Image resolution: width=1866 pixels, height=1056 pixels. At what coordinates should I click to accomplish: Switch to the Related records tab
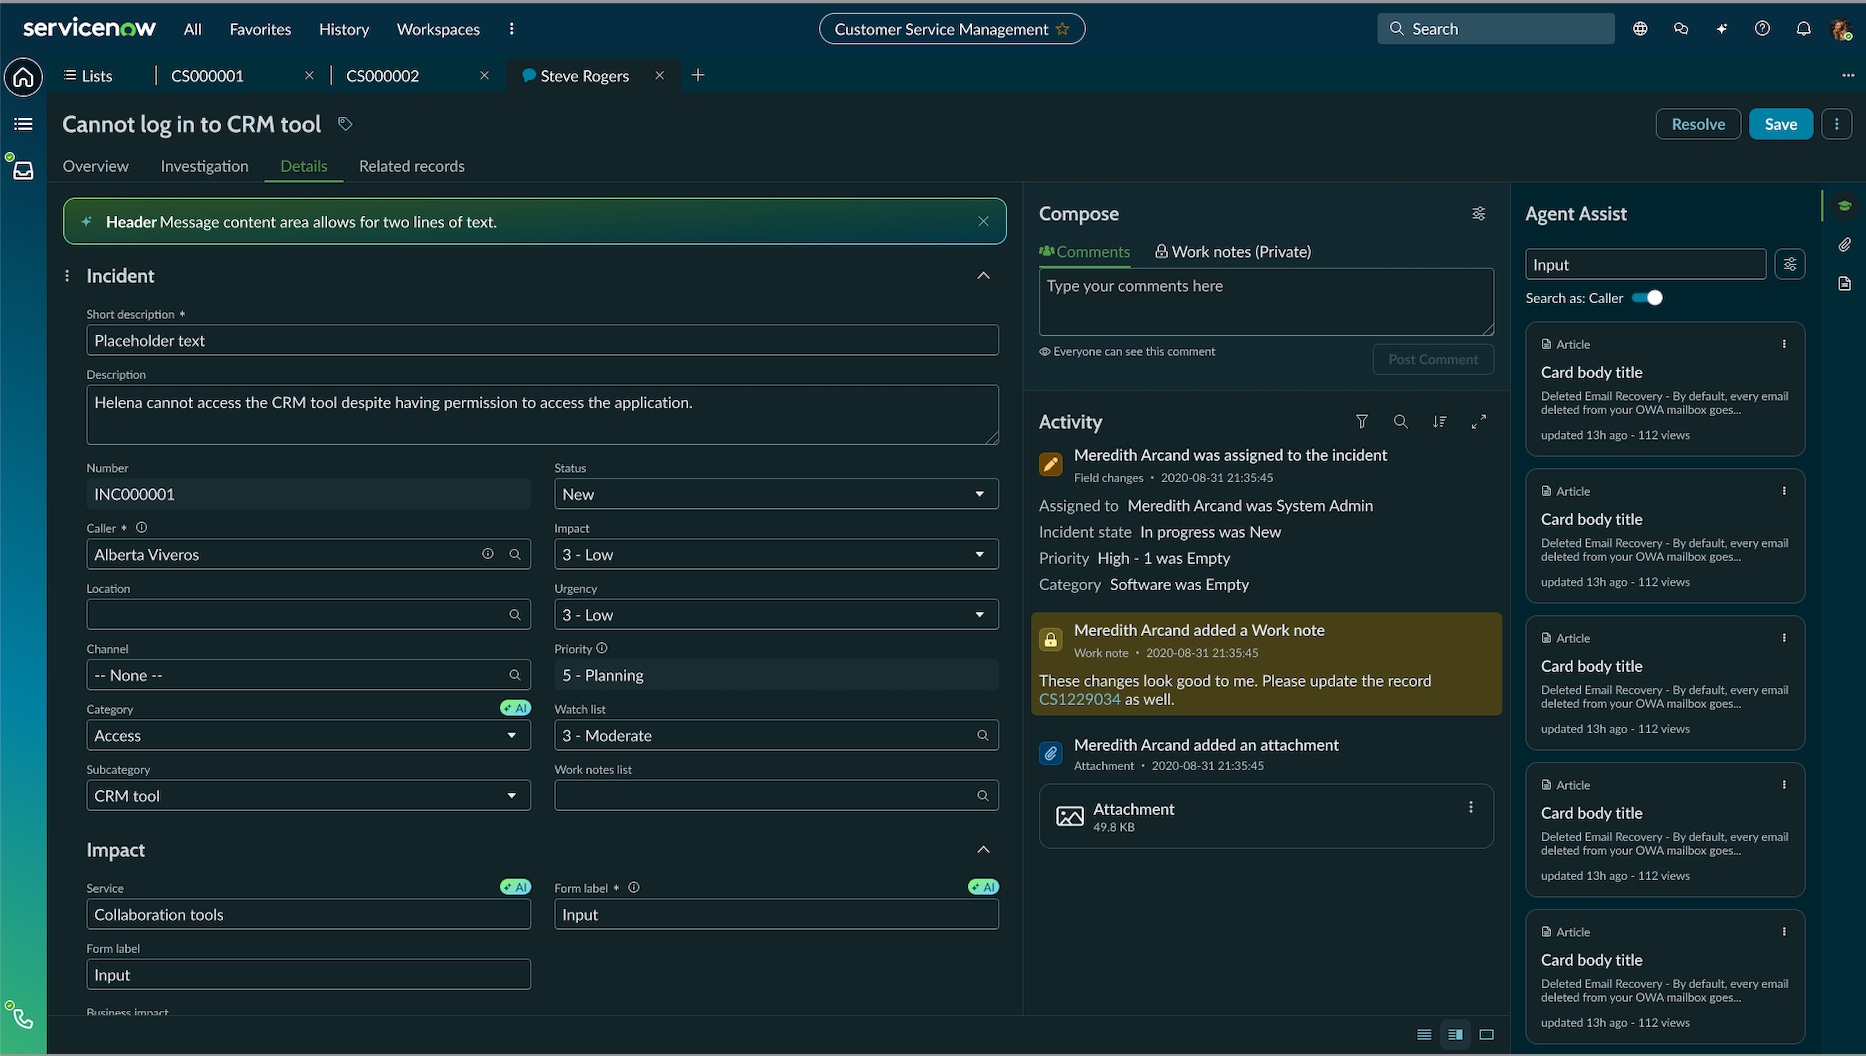[412, 166]
